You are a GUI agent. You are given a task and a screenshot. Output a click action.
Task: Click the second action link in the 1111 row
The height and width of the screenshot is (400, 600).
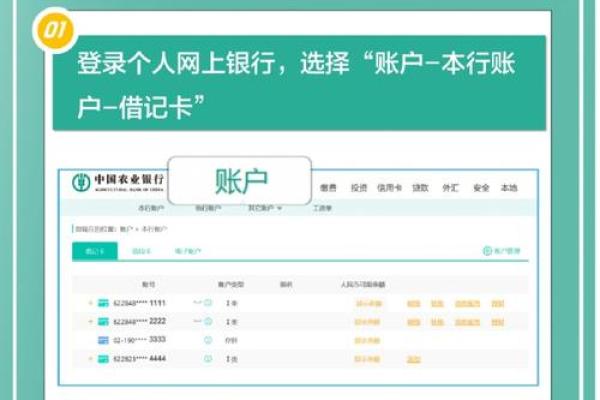437,304
